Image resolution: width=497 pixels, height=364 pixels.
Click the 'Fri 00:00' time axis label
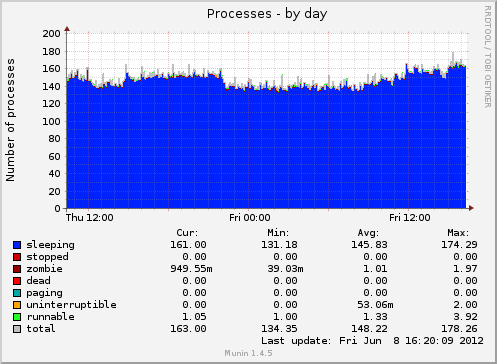coord(250,218)
